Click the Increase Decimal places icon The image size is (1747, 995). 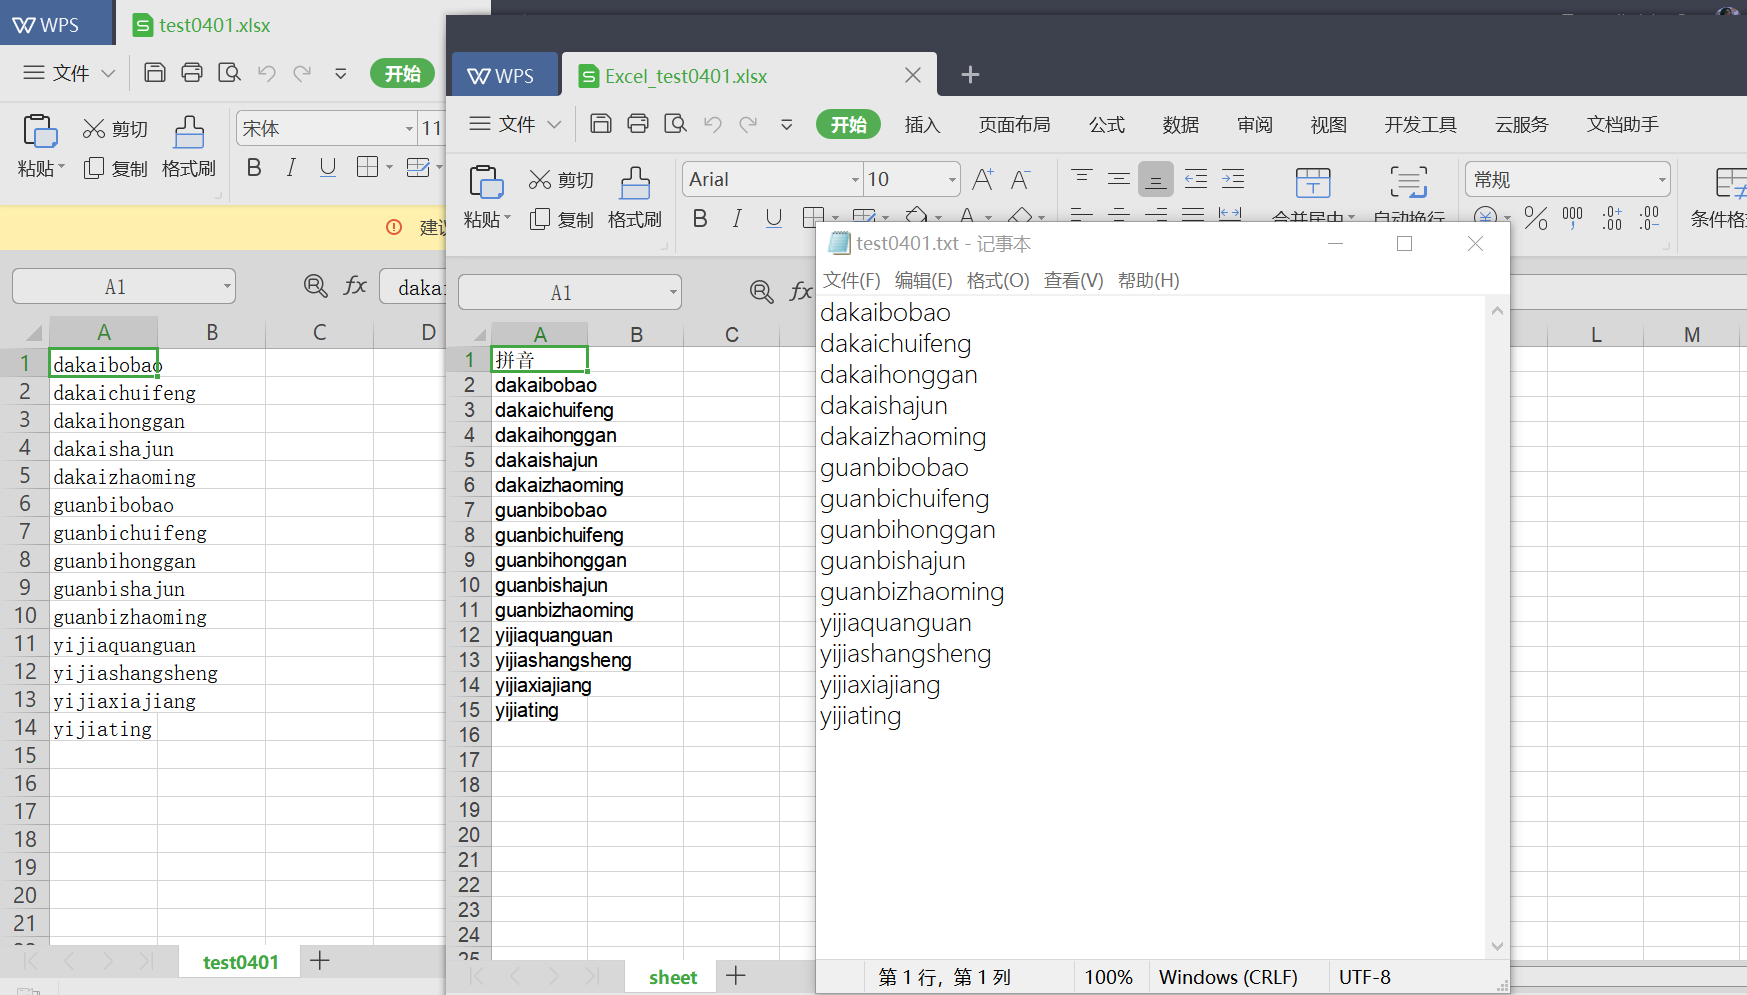pos(1611,218)
